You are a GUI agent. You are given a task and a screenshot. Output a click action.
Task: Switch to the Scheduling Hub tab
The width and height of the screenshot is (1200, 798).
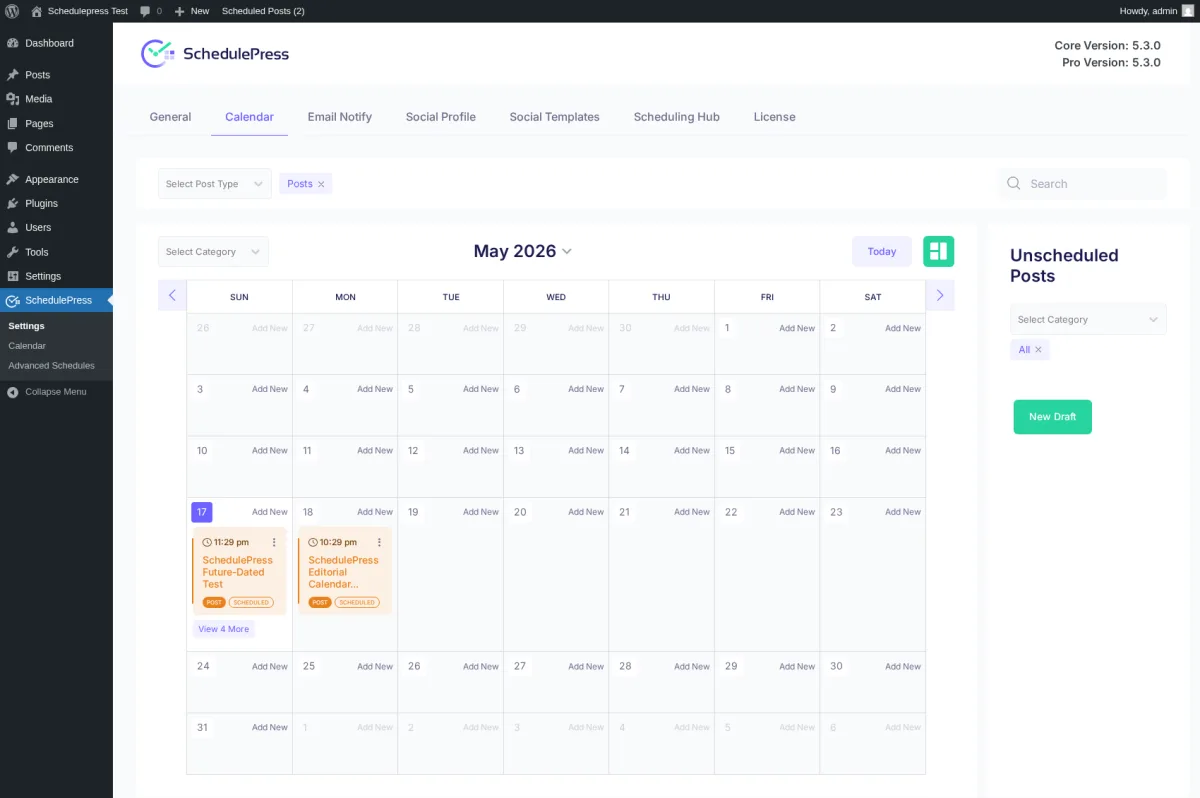[x=677, y=117]
